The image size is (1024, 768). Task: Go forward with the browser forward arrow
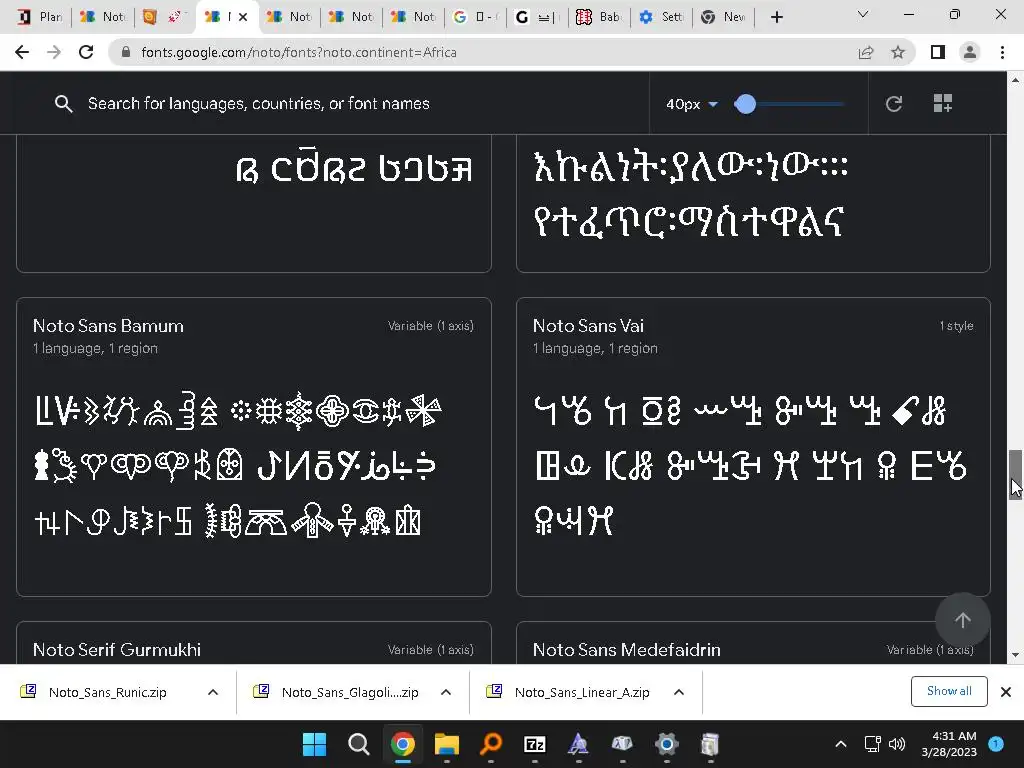point(54,52)
